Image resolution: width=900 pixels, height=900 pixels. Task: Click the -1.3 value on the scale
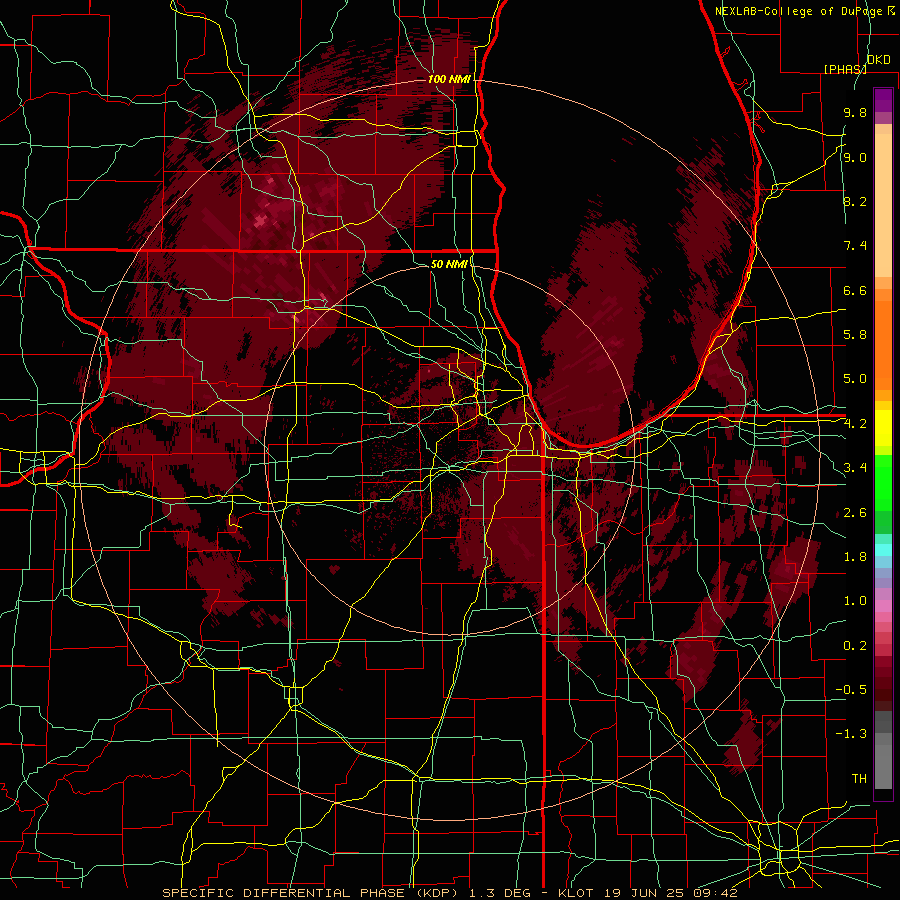tap(851, 735)
